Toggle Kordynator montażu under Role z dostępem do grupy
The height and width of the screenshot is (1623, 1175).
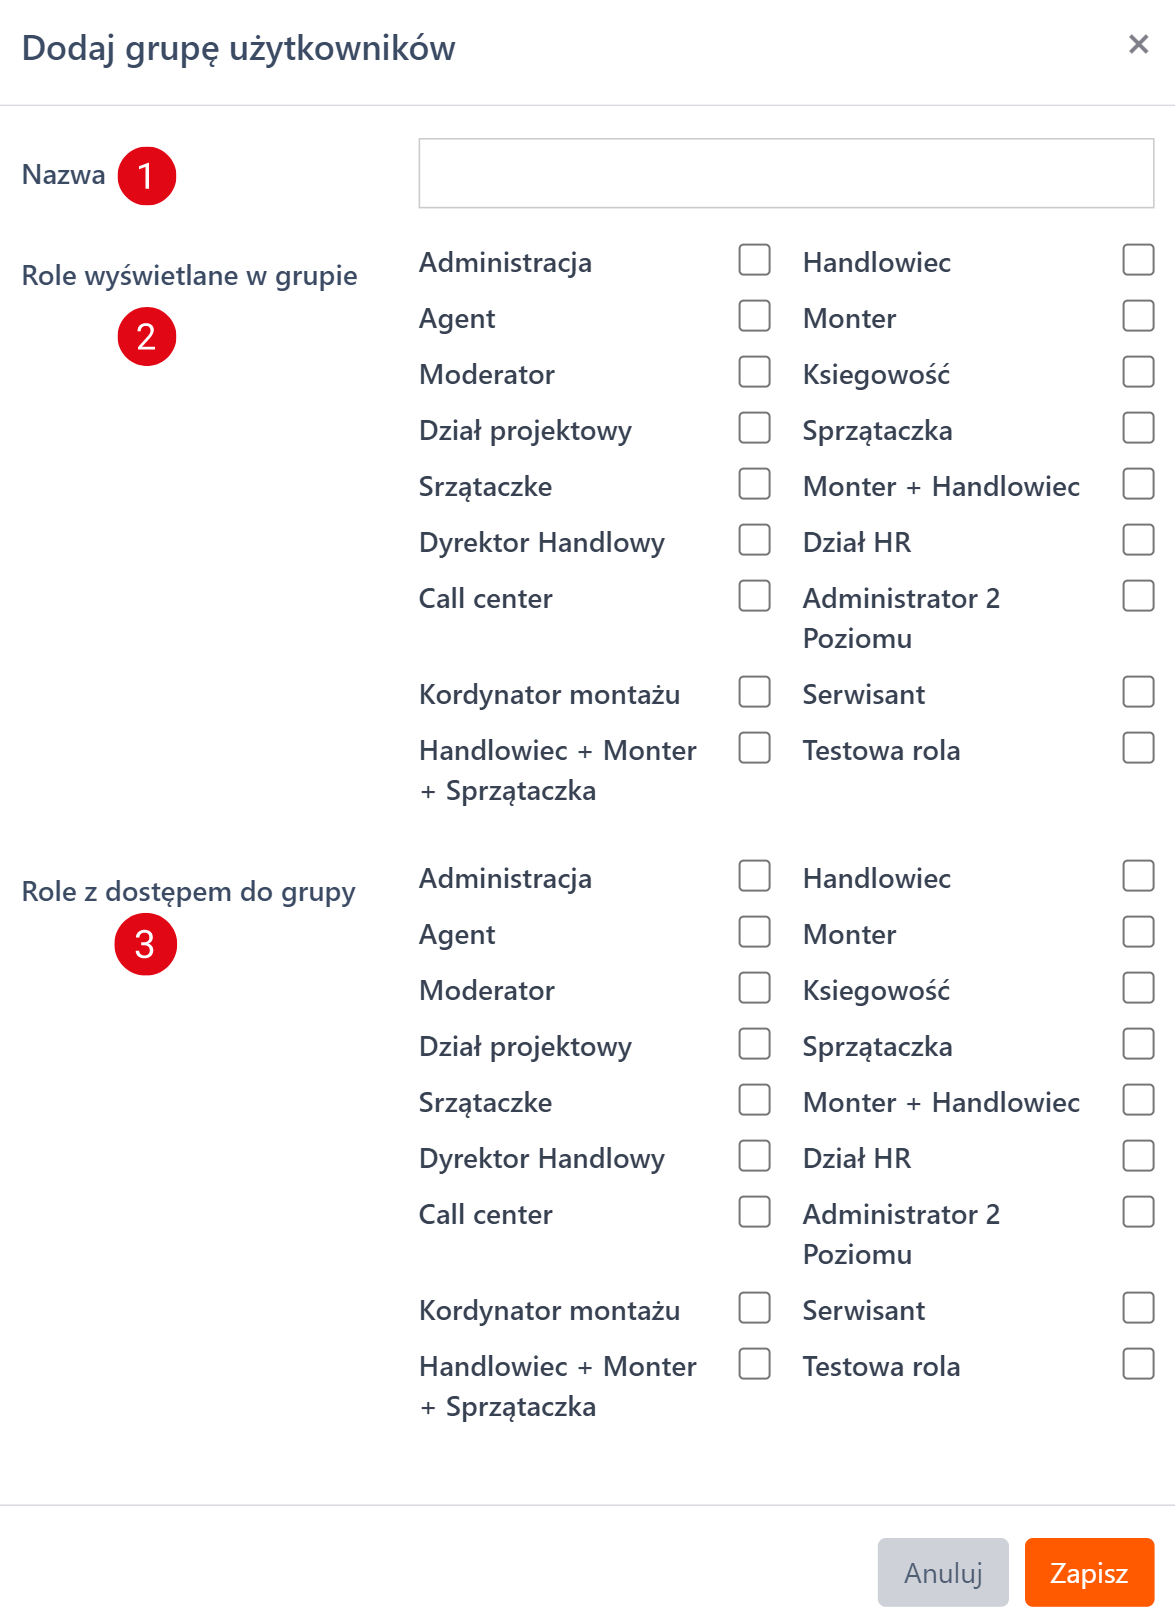[x=754, y=1308]
